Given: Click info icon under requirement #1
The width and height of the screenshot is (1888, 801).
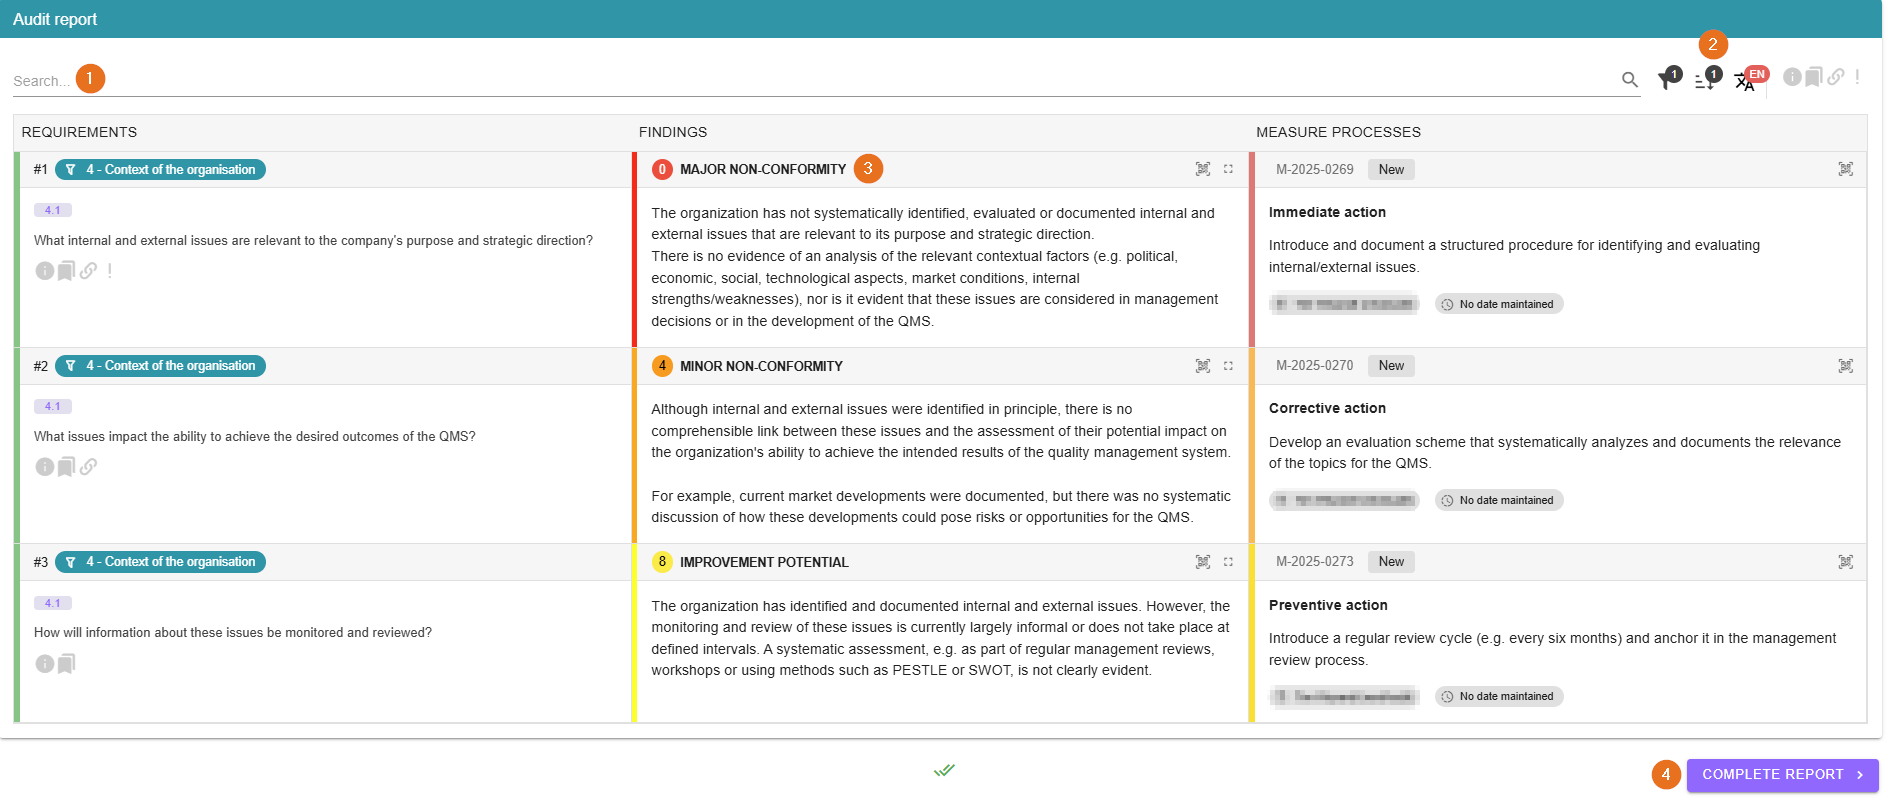Looking at the screenshot, I should click(x=45, y=271).
